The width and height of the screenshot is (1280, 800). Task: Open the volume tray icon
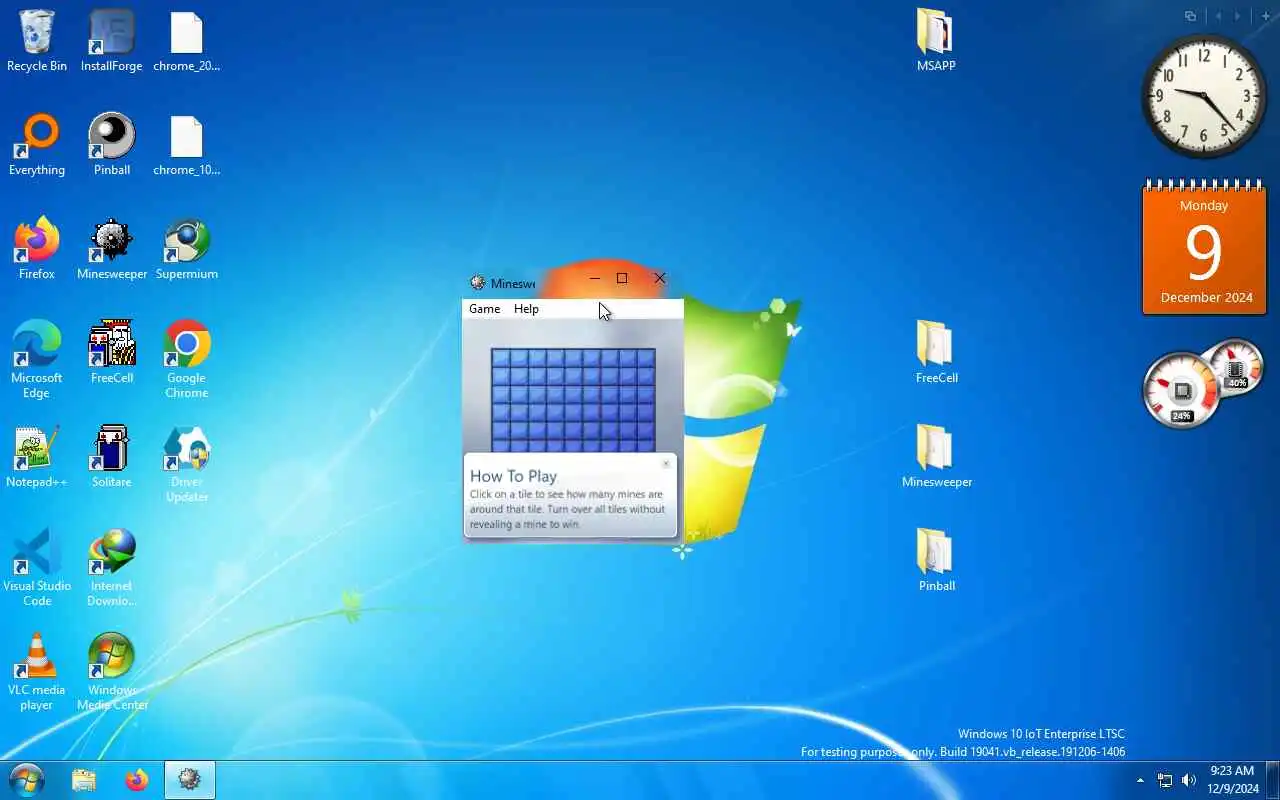pos(1189,780)
